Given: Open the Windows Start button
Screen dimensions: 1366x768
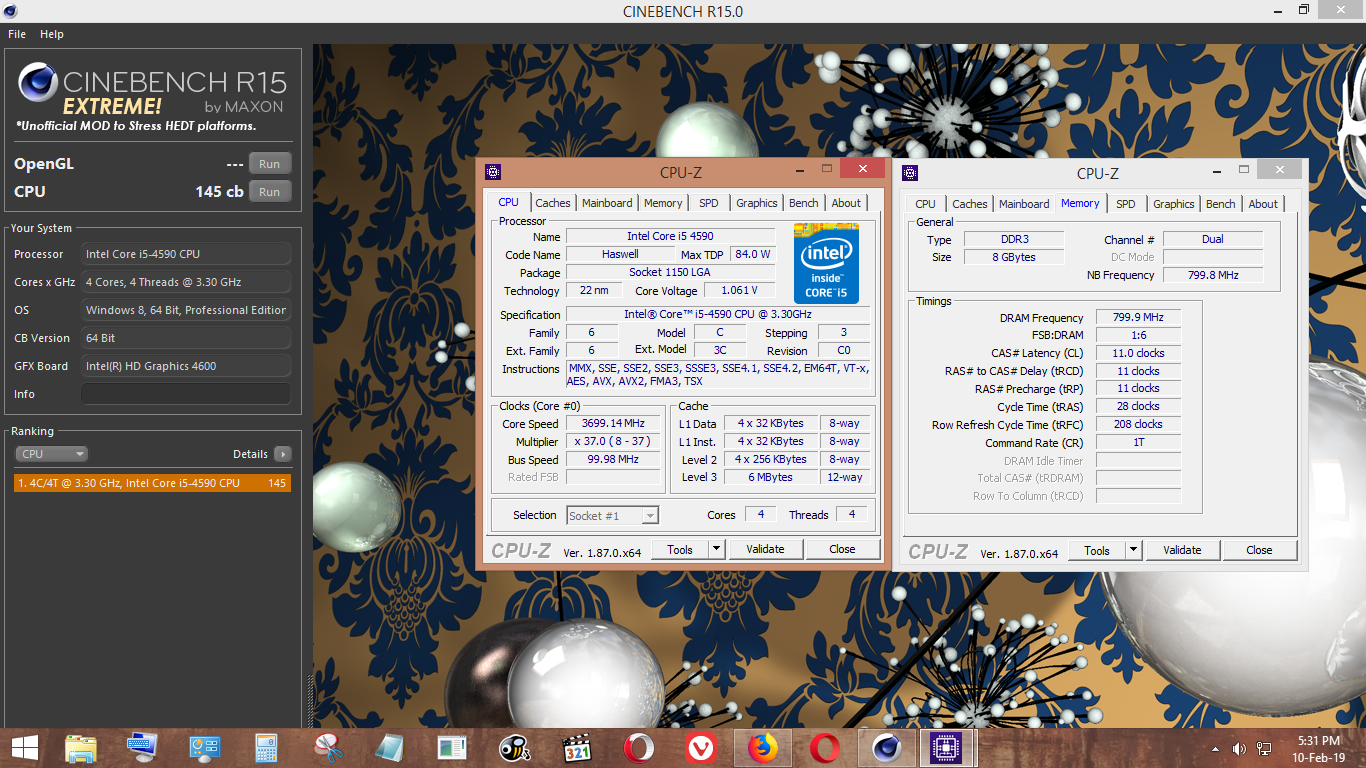Looking at the screenshot, I should (25, 747).
